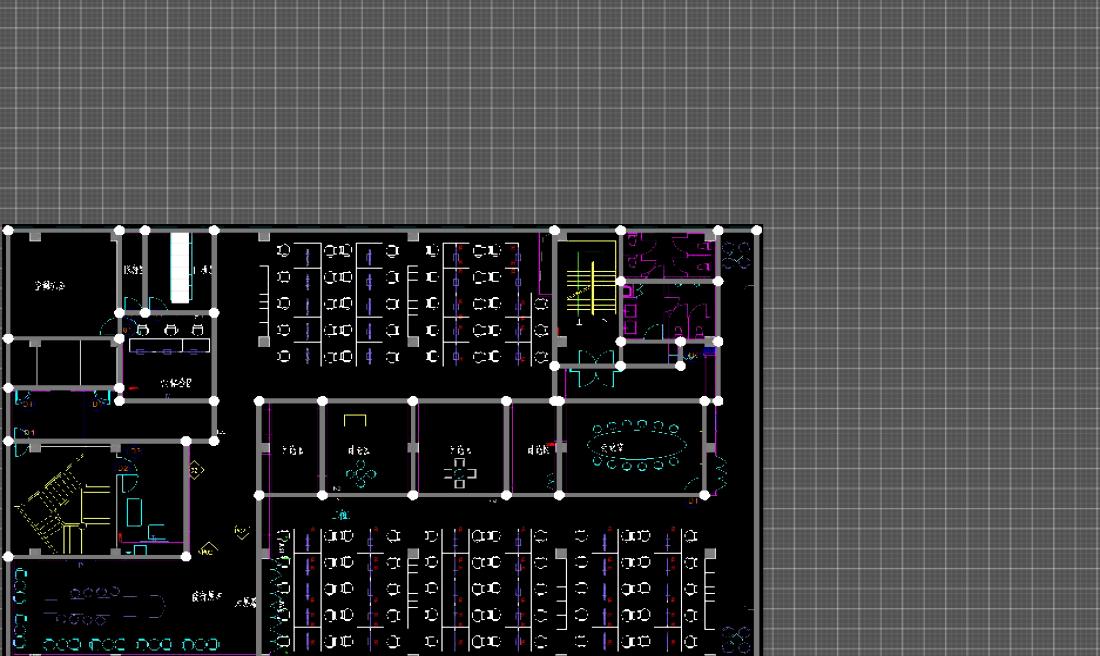
Task: Click the plant symbol in the bottom-right corner
Action: (735, 639)
